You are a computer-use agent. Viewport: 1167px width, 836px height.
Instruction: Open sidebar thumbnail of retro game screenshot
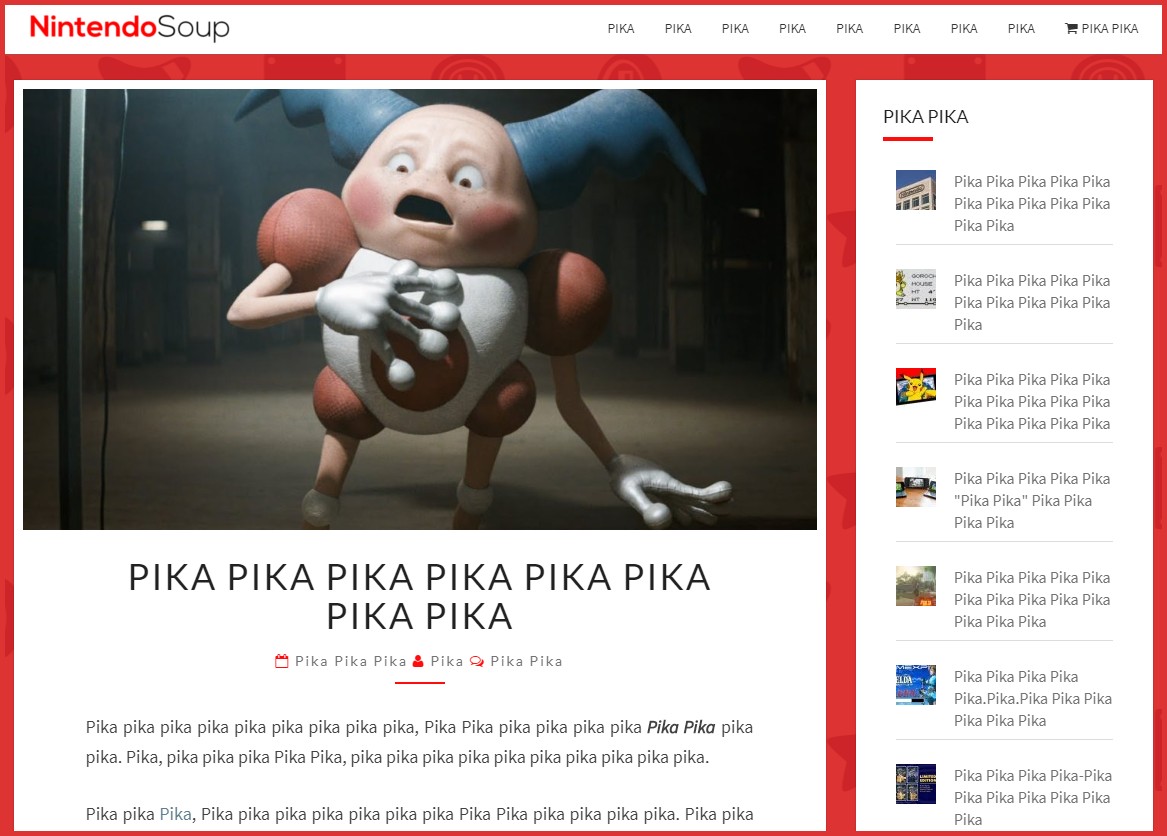click(x=915, y=289)
